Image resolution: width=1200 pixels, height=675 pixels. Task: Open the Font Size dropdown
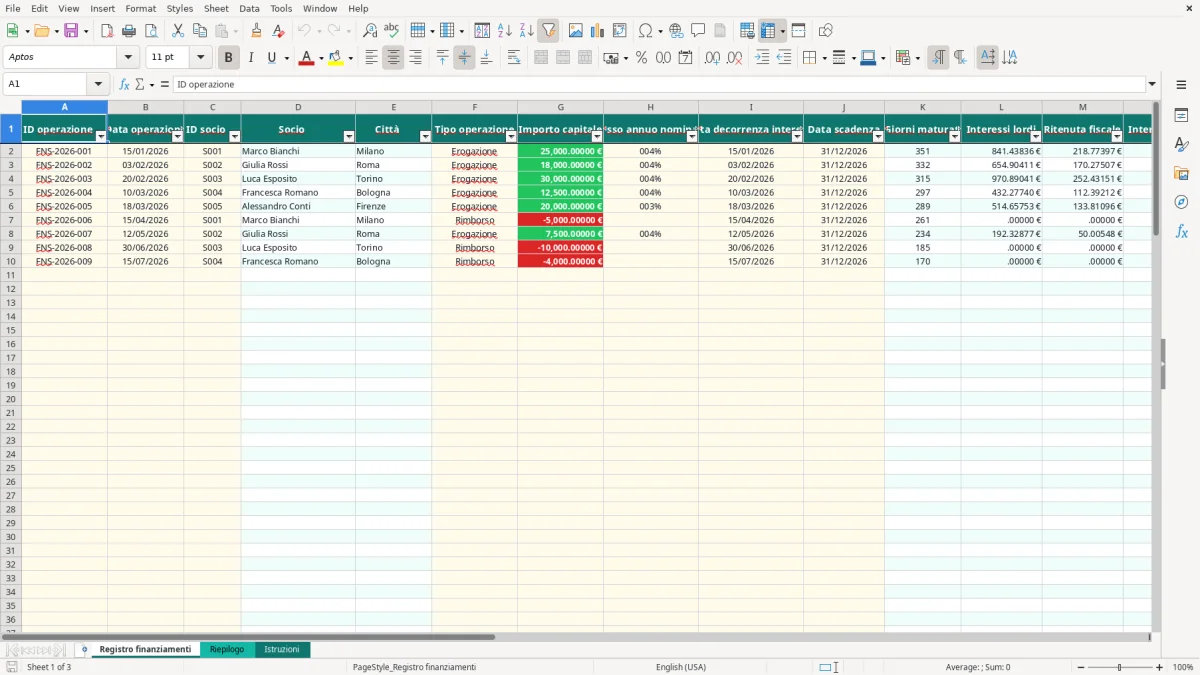200,58
